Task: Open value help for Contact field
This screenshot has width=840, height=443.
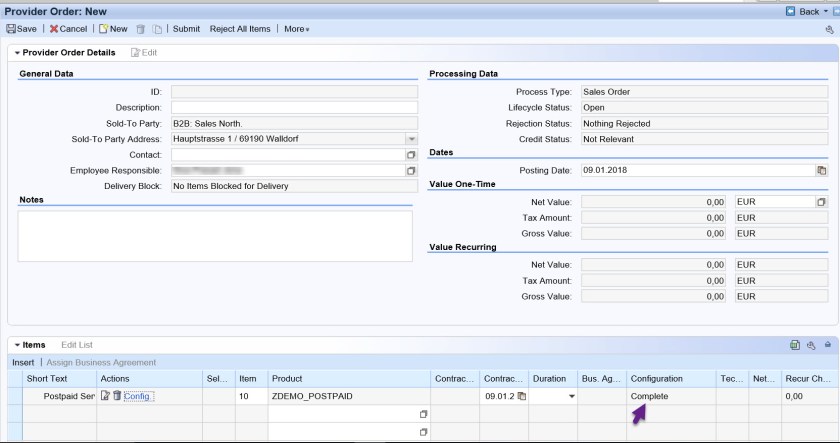Action: [410, 155]
